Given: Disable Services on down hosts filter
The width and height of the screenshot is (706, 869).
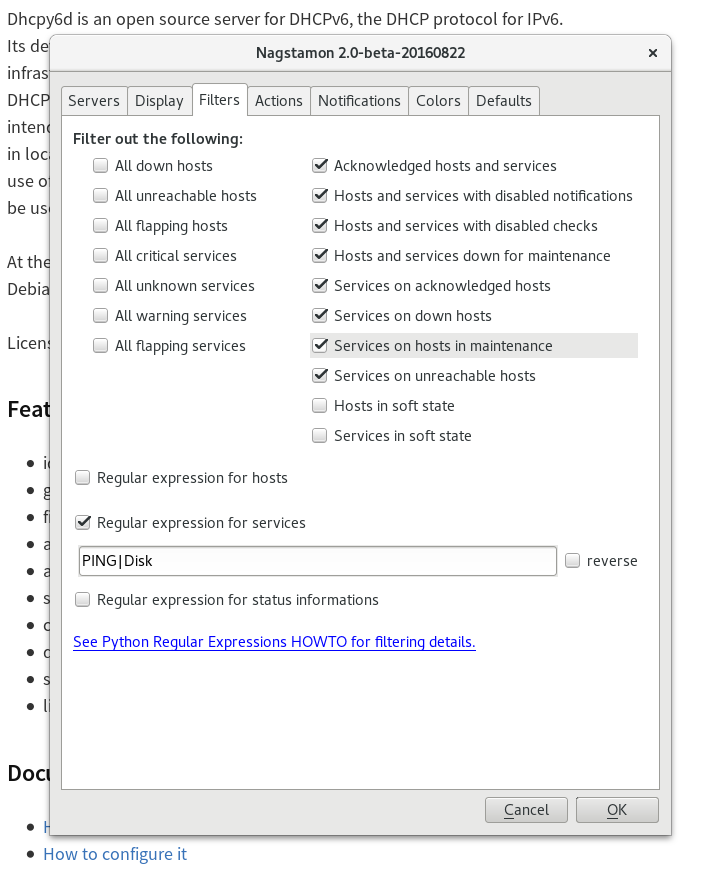Looking at the screenshot, I should [320, 316].
